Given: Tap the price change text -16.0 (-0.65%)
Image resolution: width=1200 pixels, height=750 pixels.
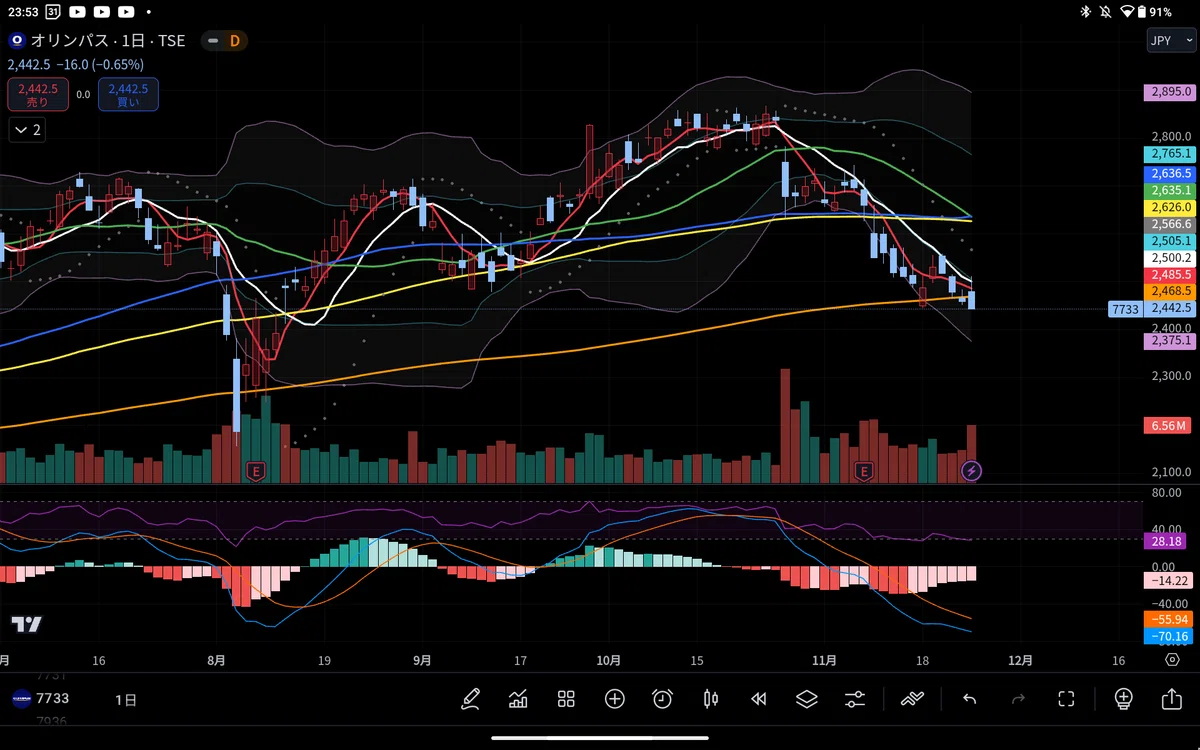Looking at the screenshot, I should 99,65.
